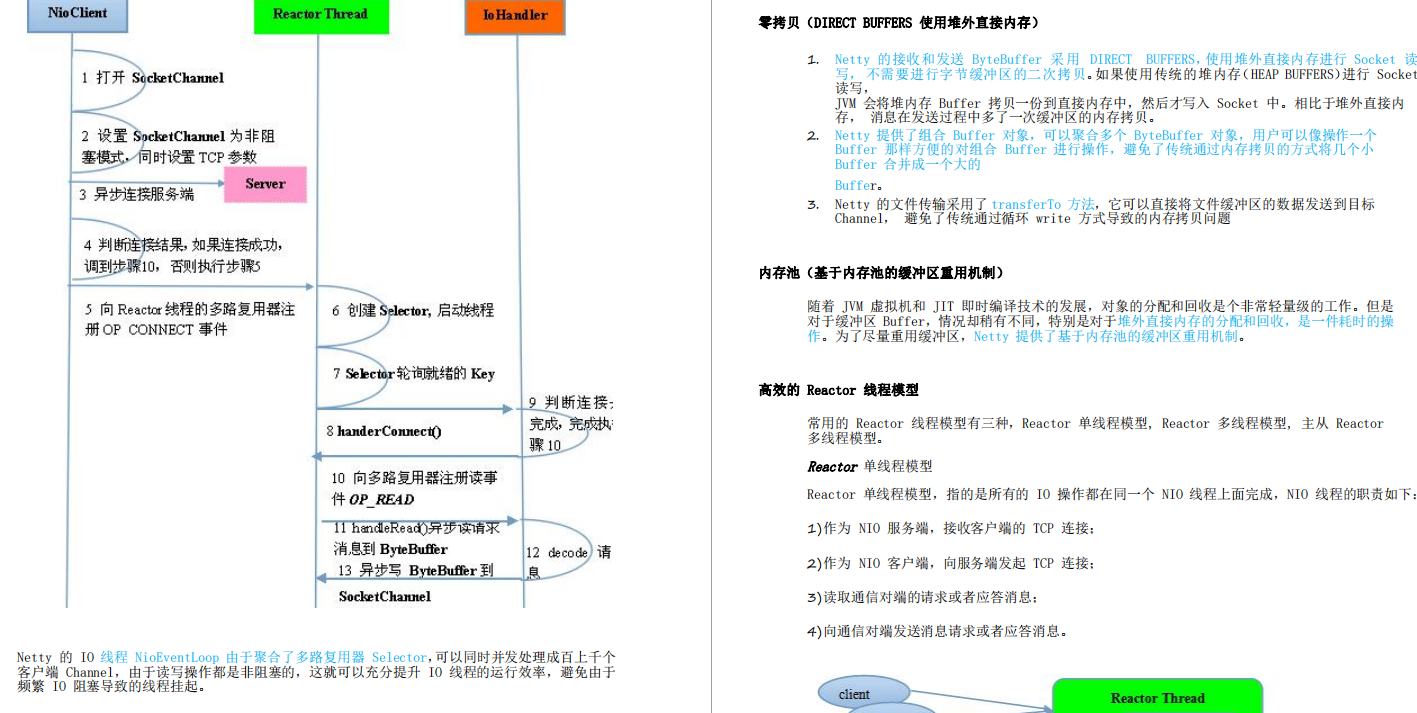Click step 10 text with OP_READ
1417x713 pixels.
[x=414, y=488]
